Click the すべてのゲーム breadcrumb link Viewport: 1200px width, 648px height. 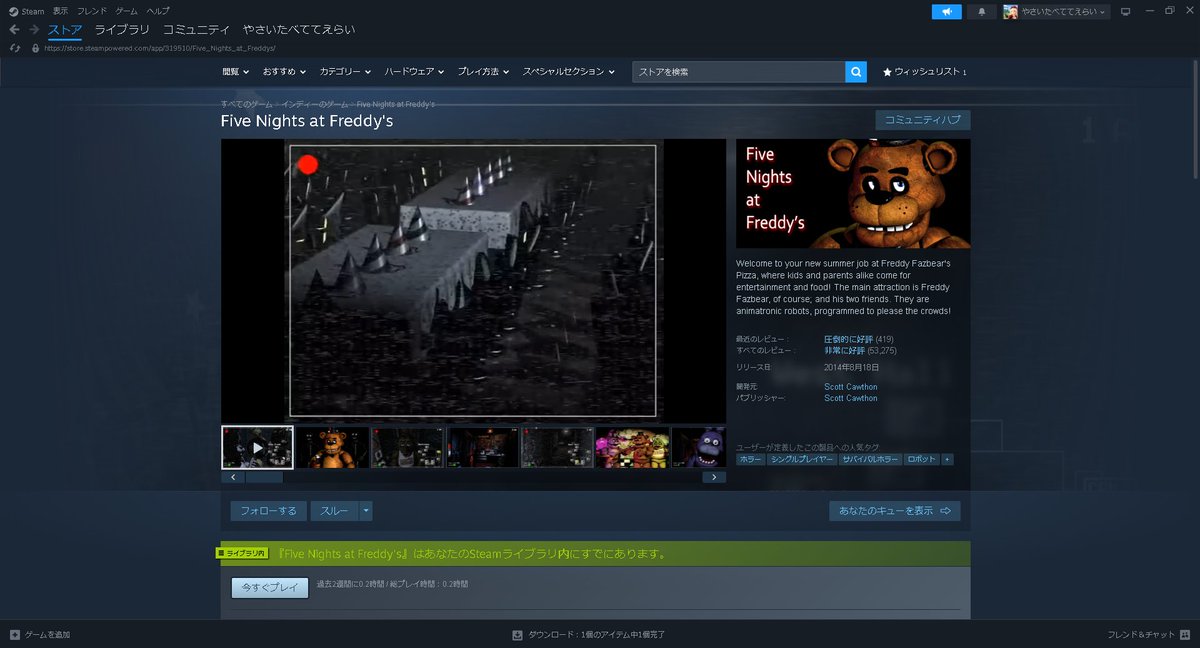tap(247, 104)
